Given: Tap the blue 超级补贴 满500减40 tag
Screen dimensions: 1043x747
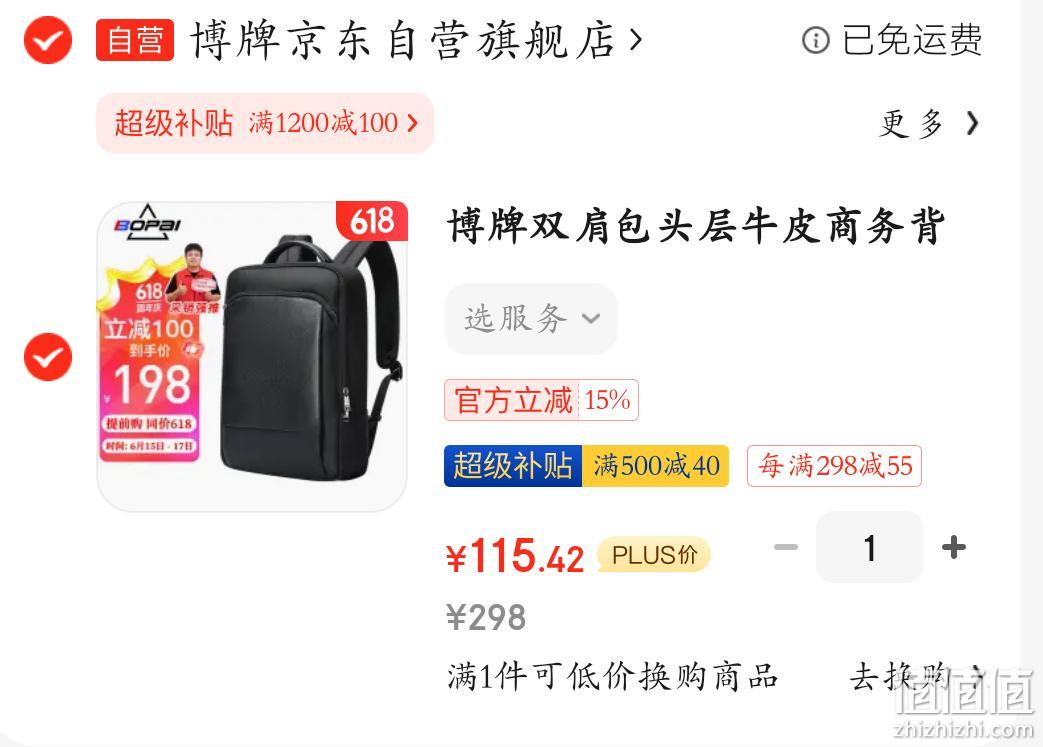Looking at the screenshot, I should click(x=587, y=466).
